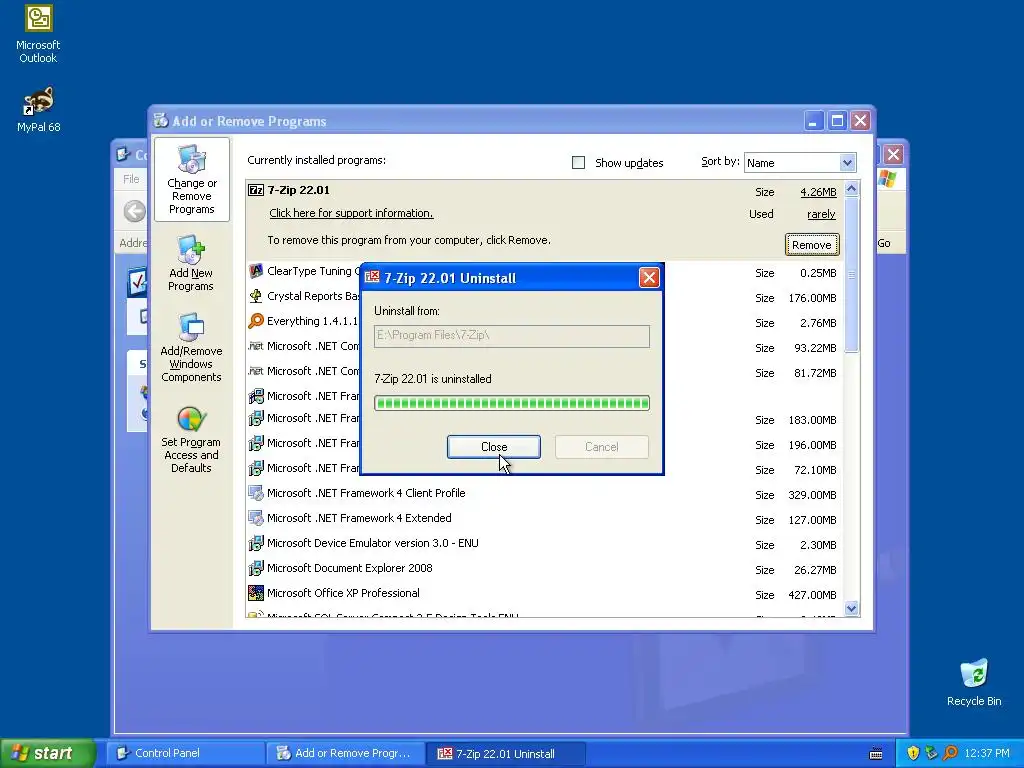Select Set Program Access and Defaults icon
The height and width of the screenshot is (768, 1024).
tap(191, 440)
